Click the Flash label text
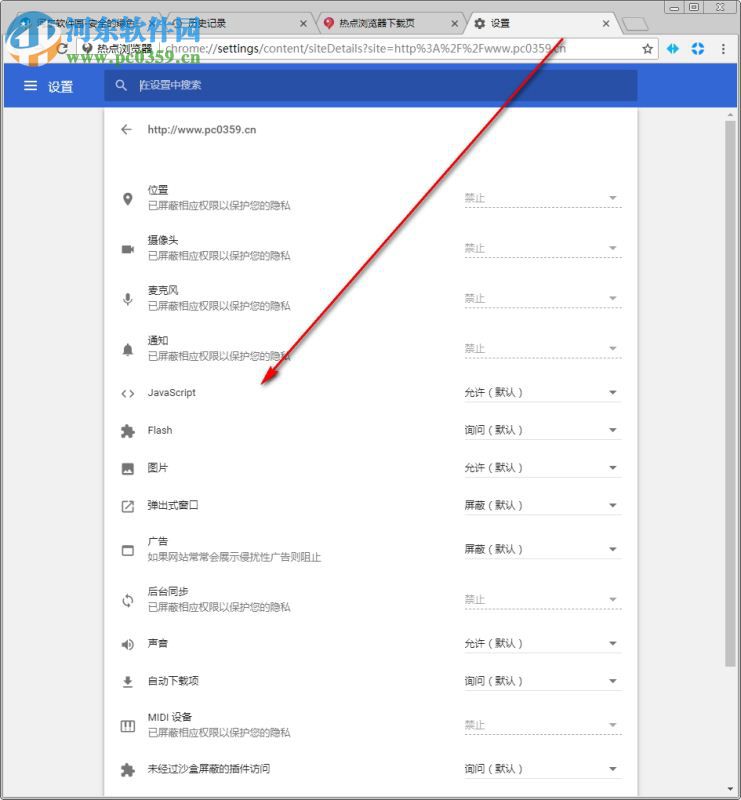This screenshot has height=800, width=741. [160, 430]
